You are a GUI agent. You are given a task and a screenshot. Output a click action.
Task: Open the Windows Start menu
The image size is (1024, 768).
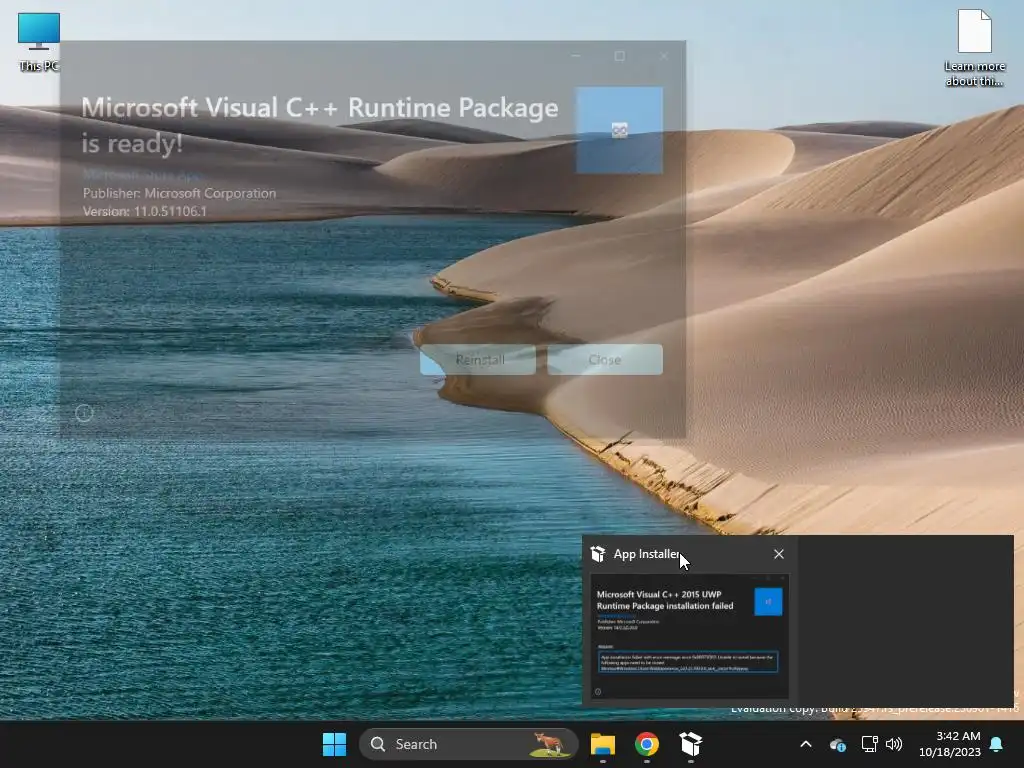(334, 744)
